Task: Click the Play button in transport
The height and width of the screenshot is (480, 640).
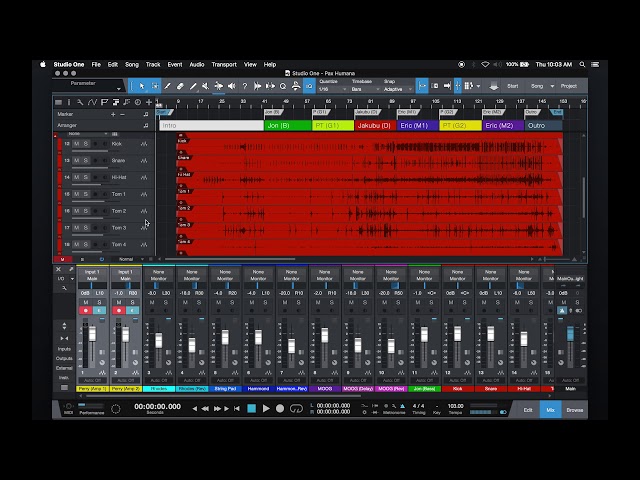Action: [x=266, y=408]
